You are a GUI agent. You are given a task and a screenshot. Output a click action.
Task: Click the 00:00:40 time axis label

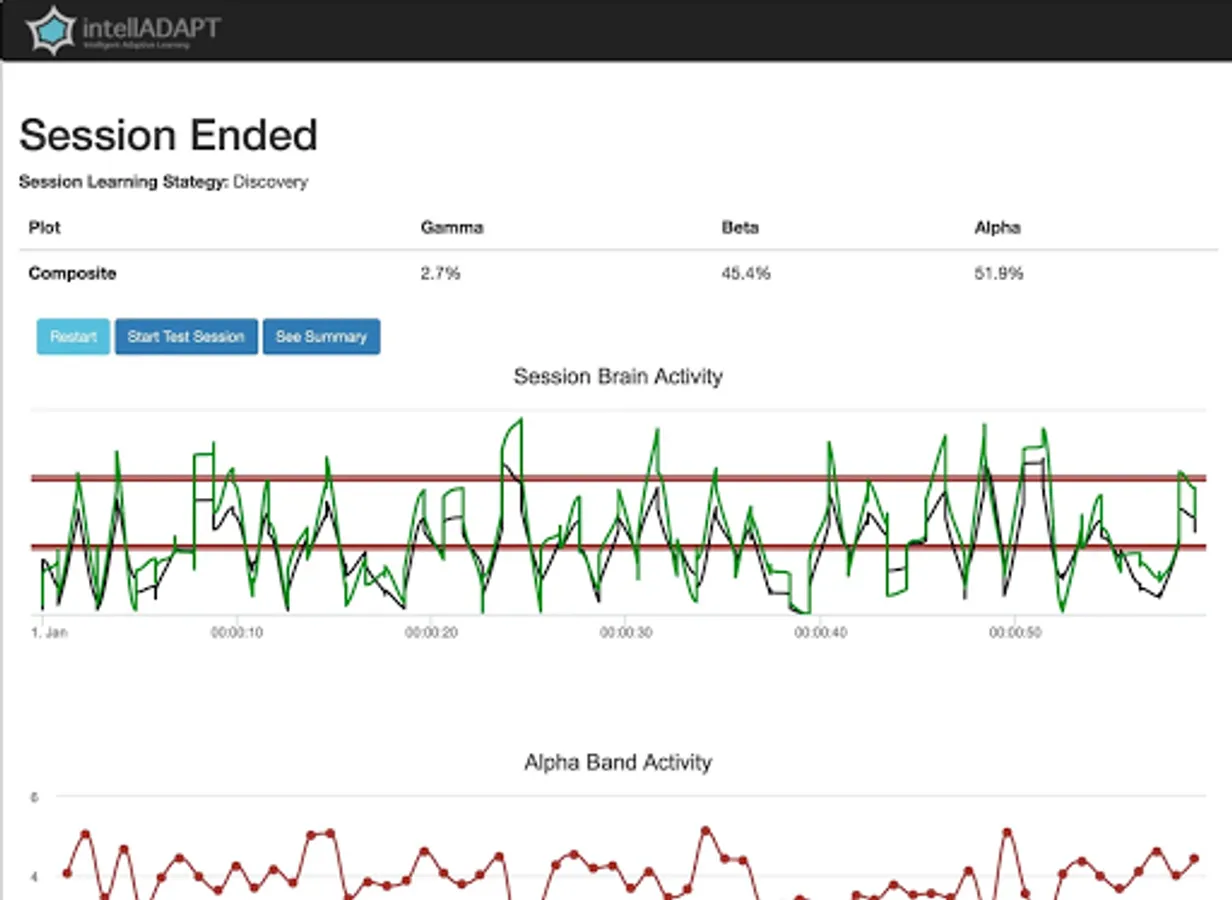(820, 632)
